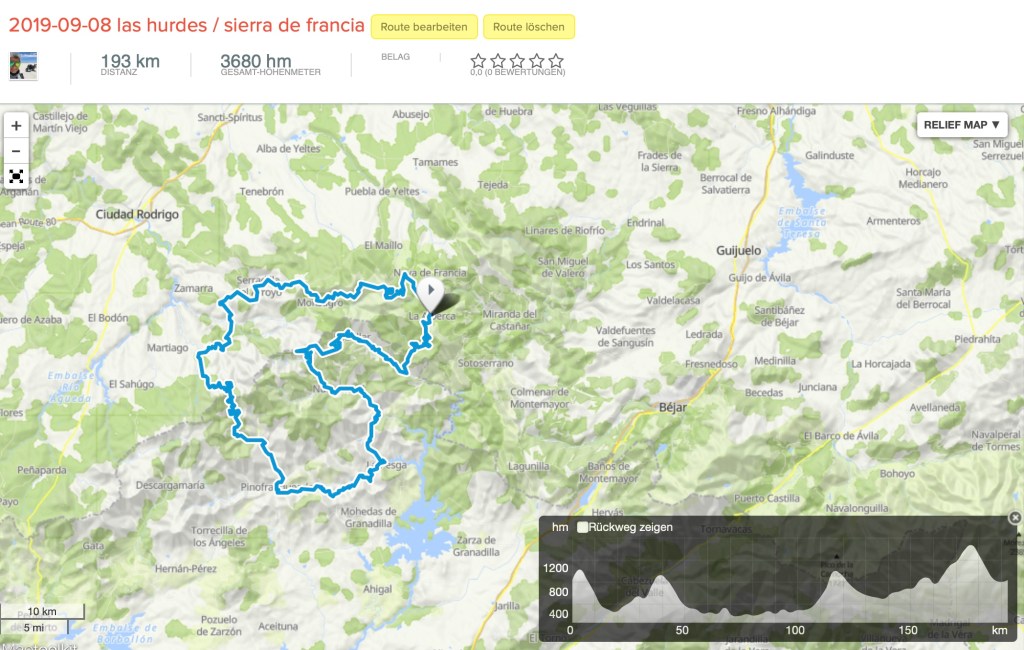Zoom out of the map
The image size is (1024, 650).
pyautogui.click(x=16, y=151)
